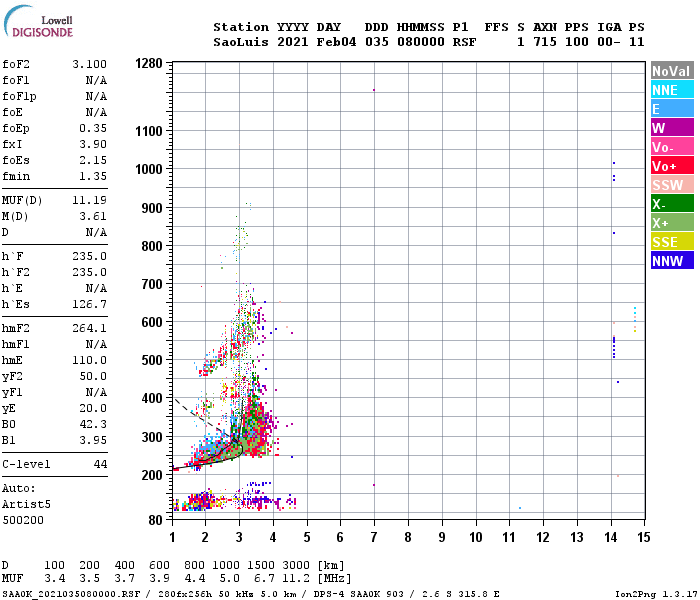The height and width of the screenshot is (600, 700).
Task: Click the 10 MHz x-axis label
Action: pos(475,537)
